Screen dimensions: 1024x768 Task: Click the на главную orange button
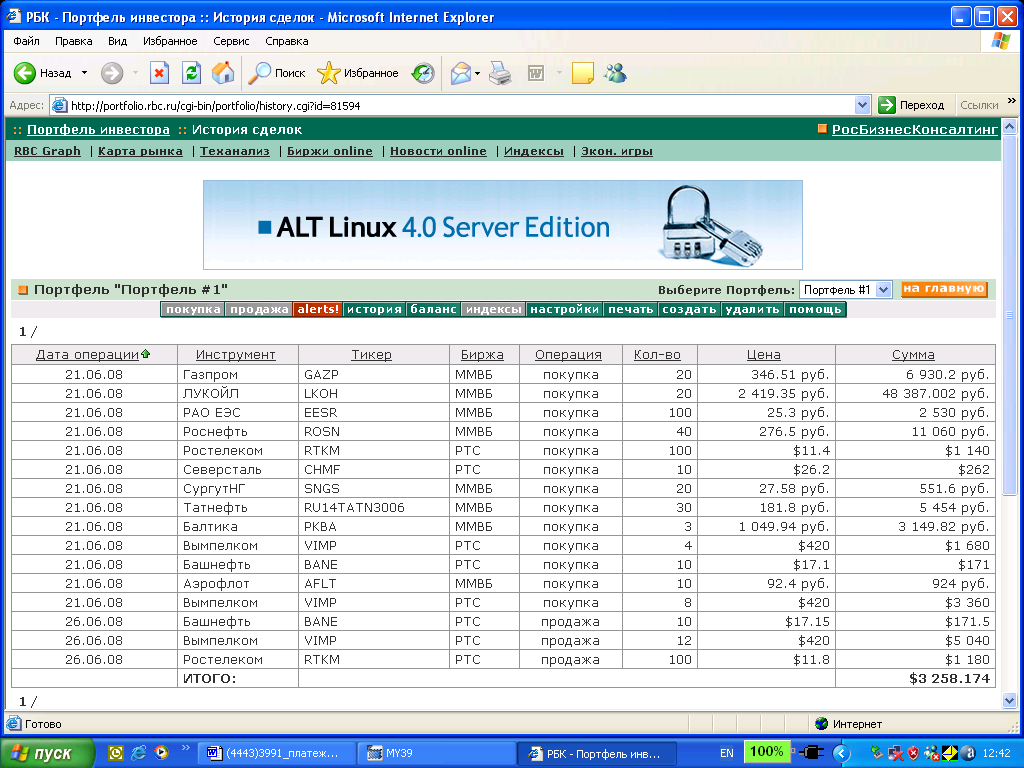point(944,289)
